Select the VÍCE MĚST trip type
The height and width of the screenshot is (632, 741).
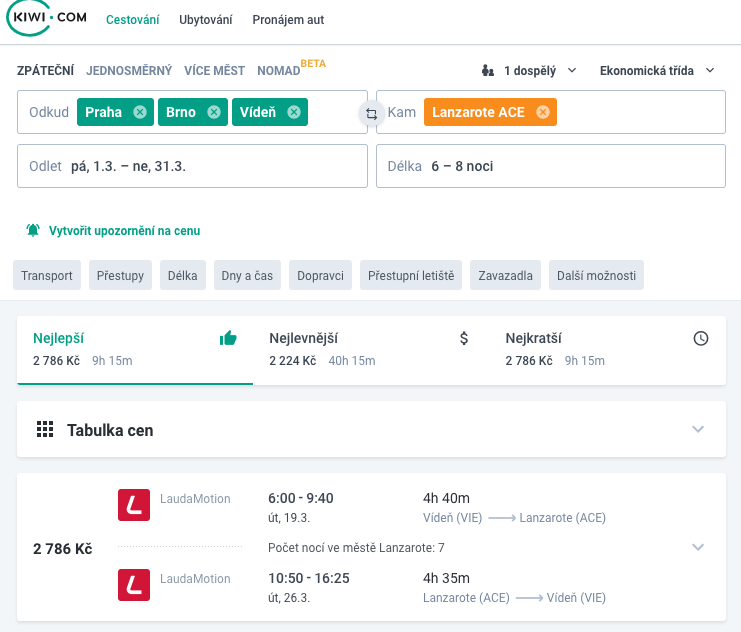pos(215,71)
